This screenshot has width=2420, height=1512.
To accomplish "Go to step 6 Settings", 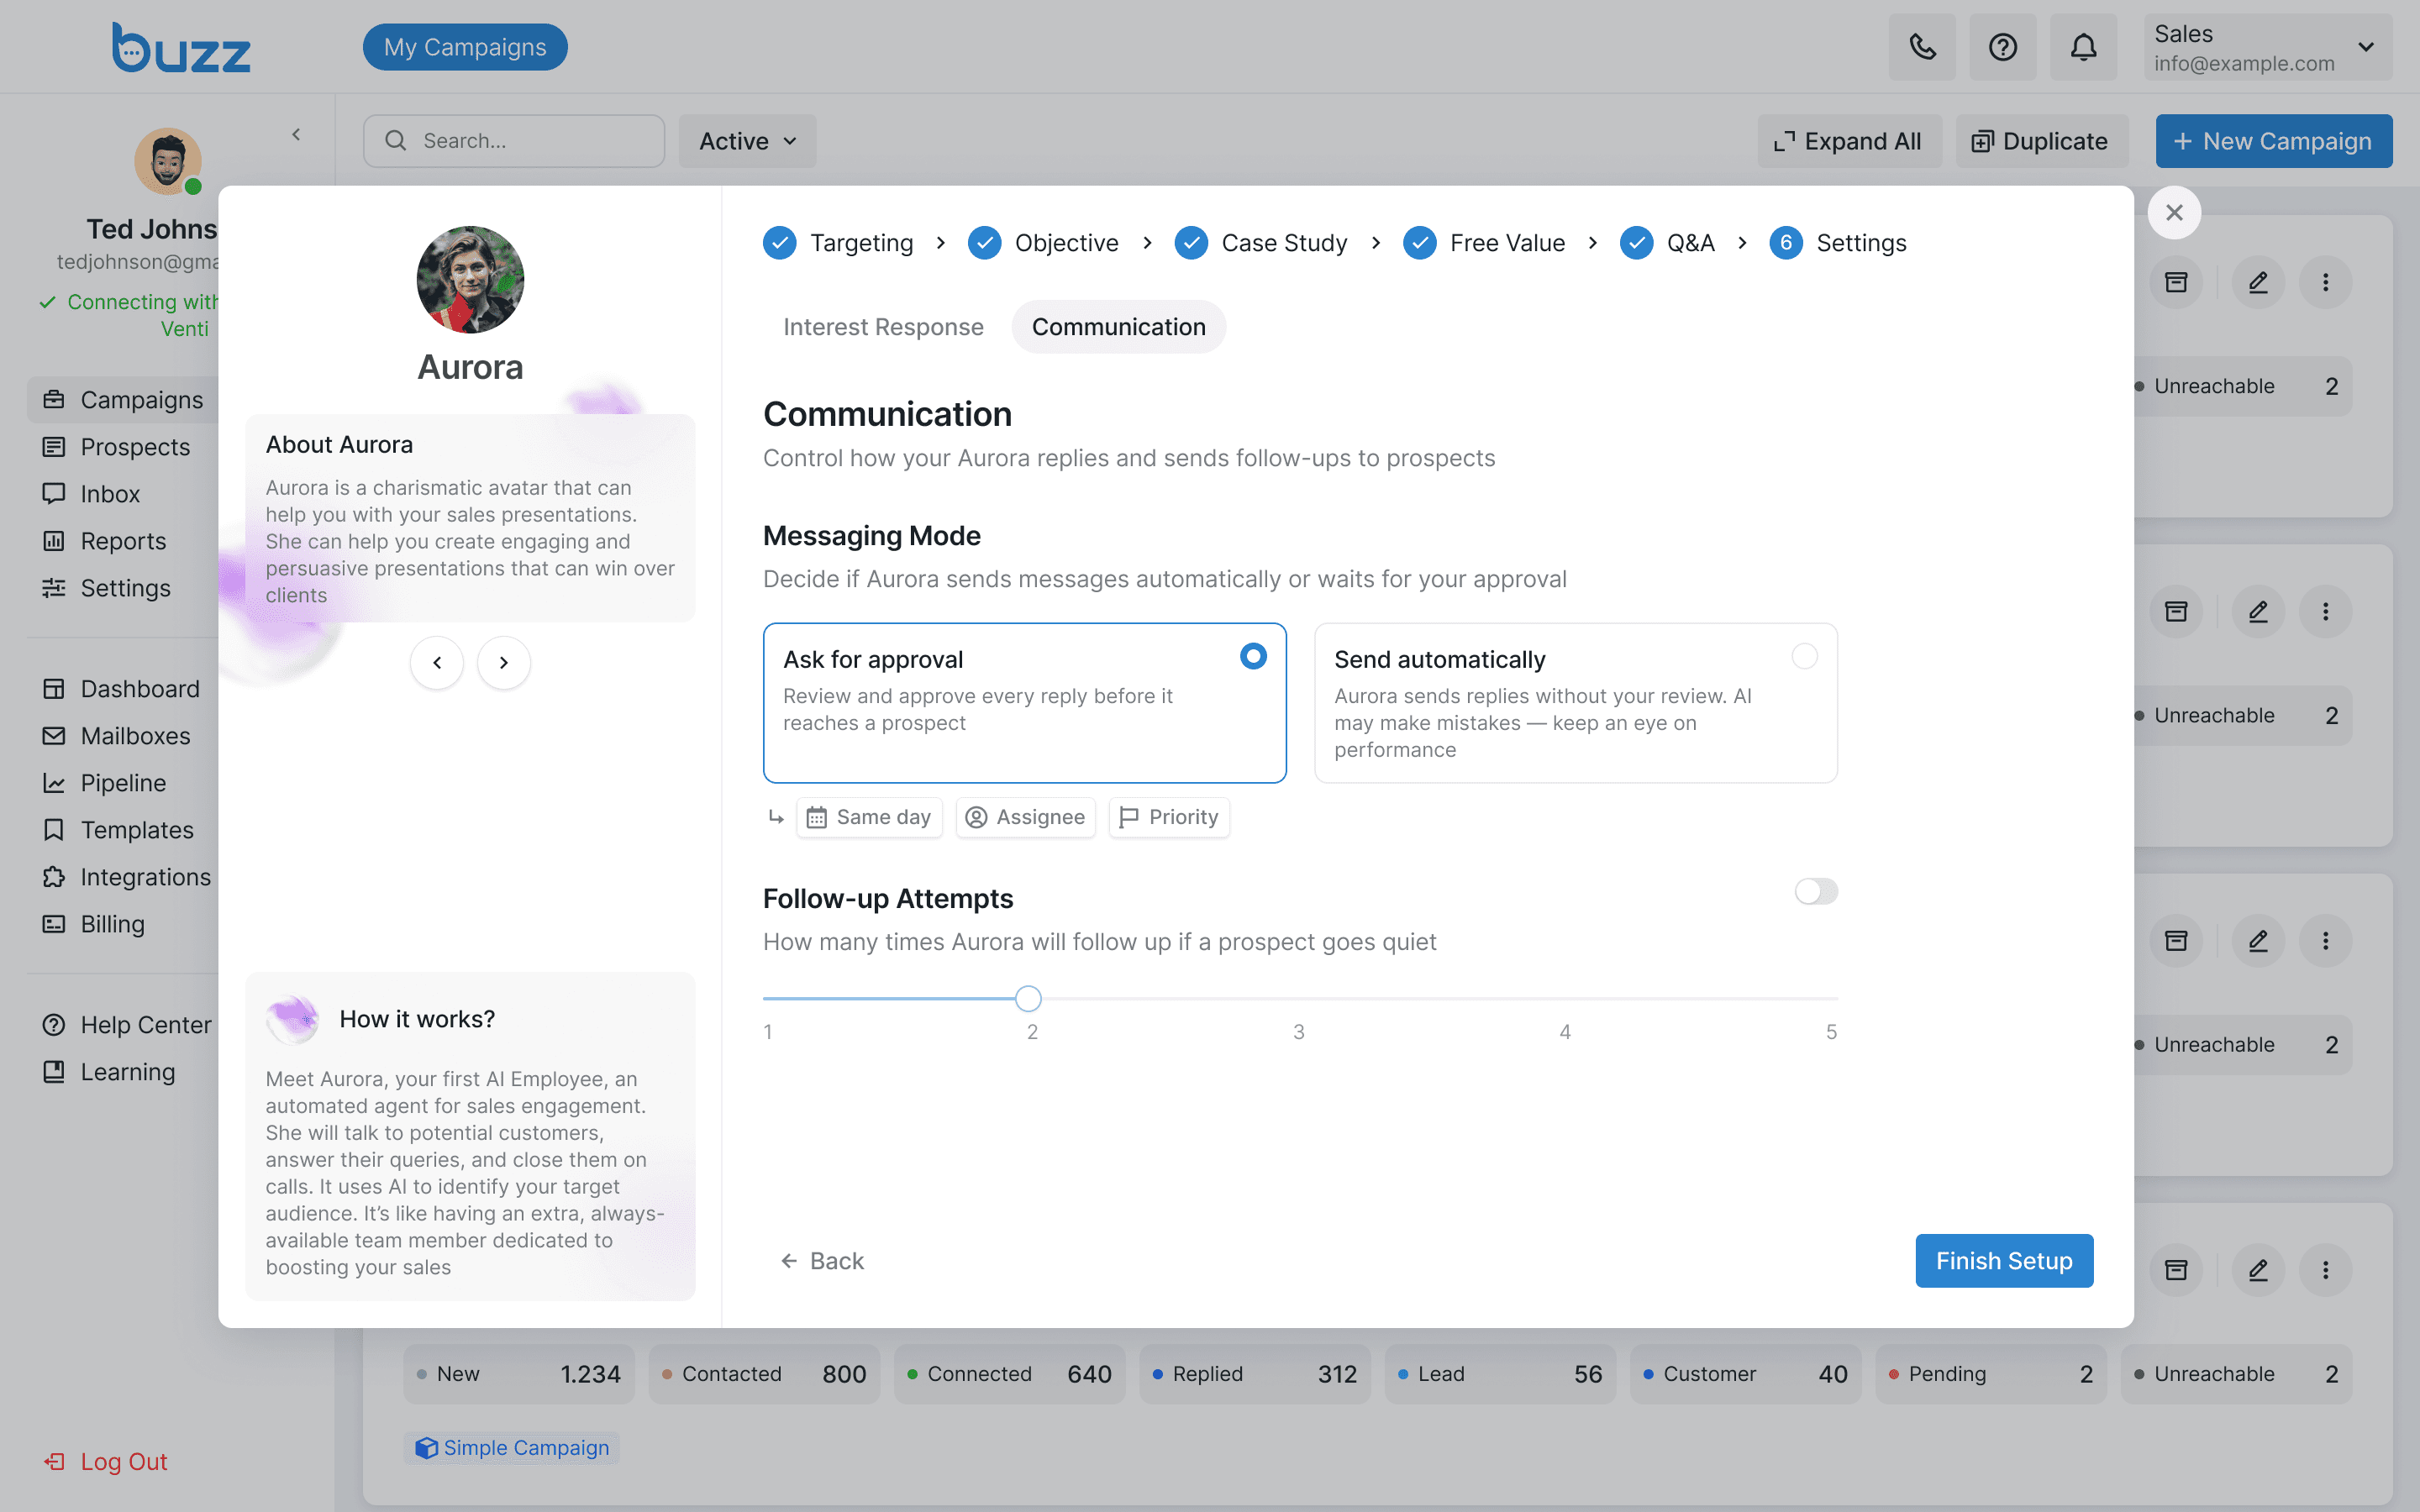I will [1838, 243].
